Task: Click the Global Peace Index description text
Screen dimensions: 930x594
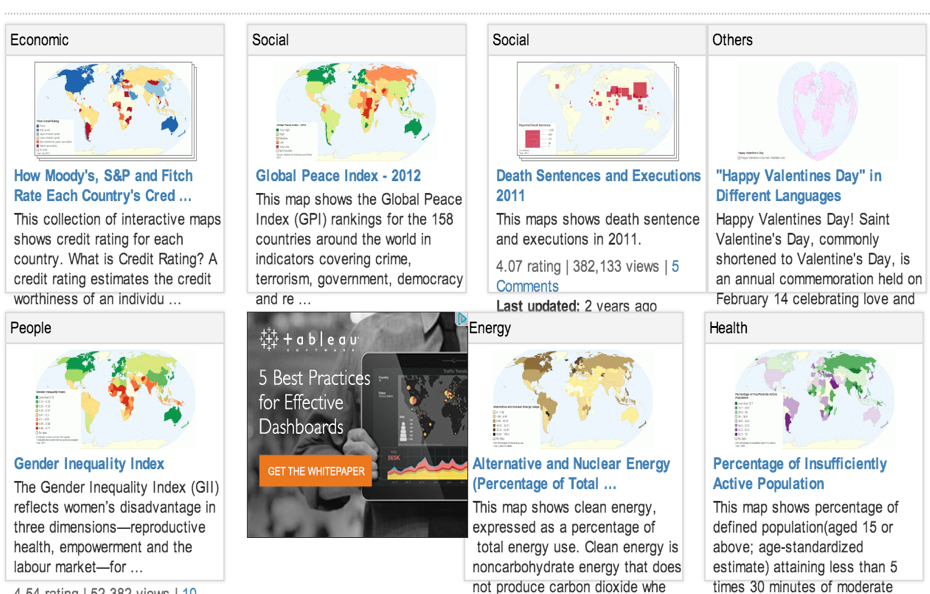Action: [359, 249]
